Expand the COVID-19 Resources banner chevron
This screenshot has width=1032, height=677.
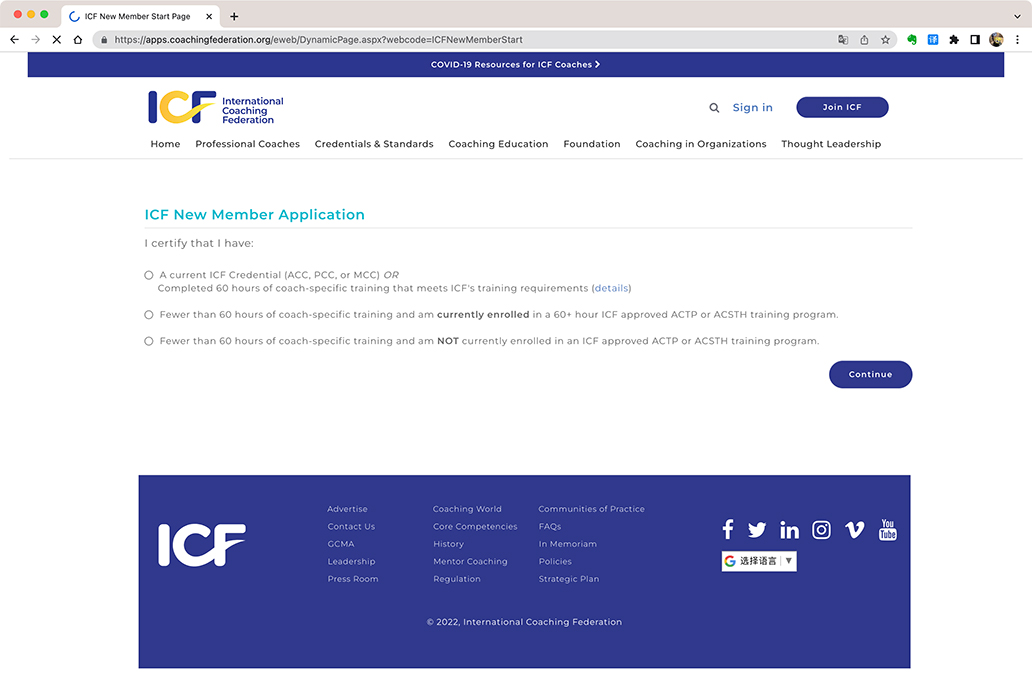click(597, 65)
